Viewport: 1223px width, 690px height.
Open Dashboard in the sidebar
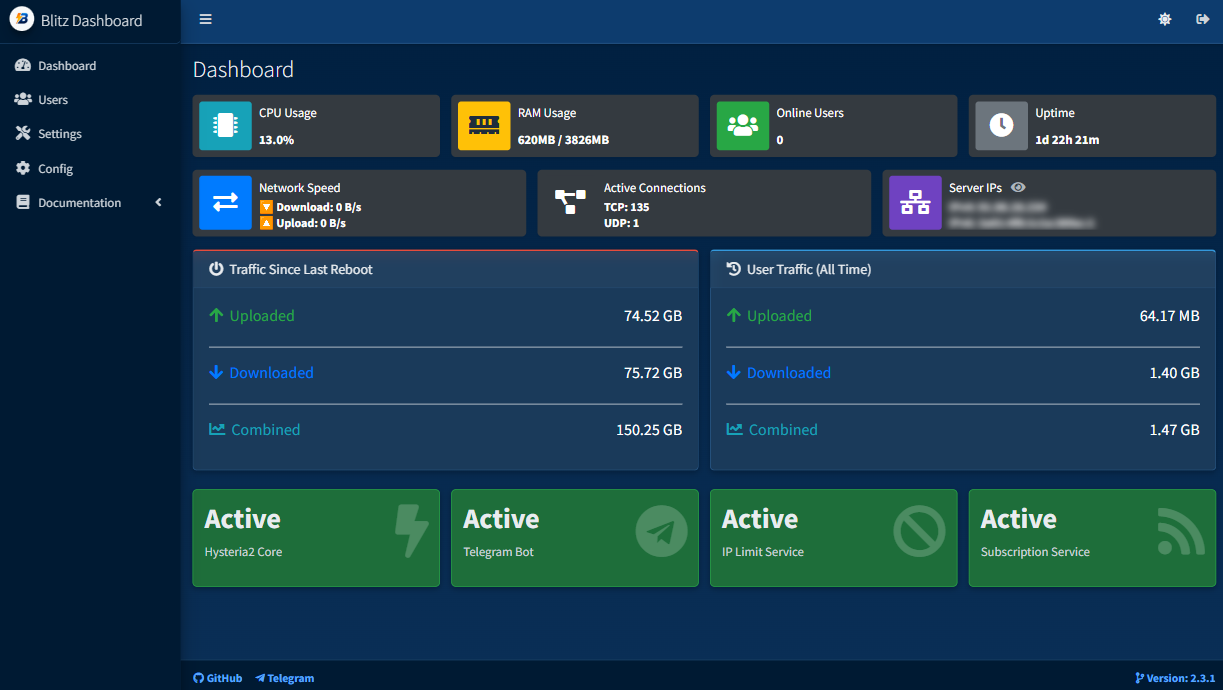pos(90,66)
